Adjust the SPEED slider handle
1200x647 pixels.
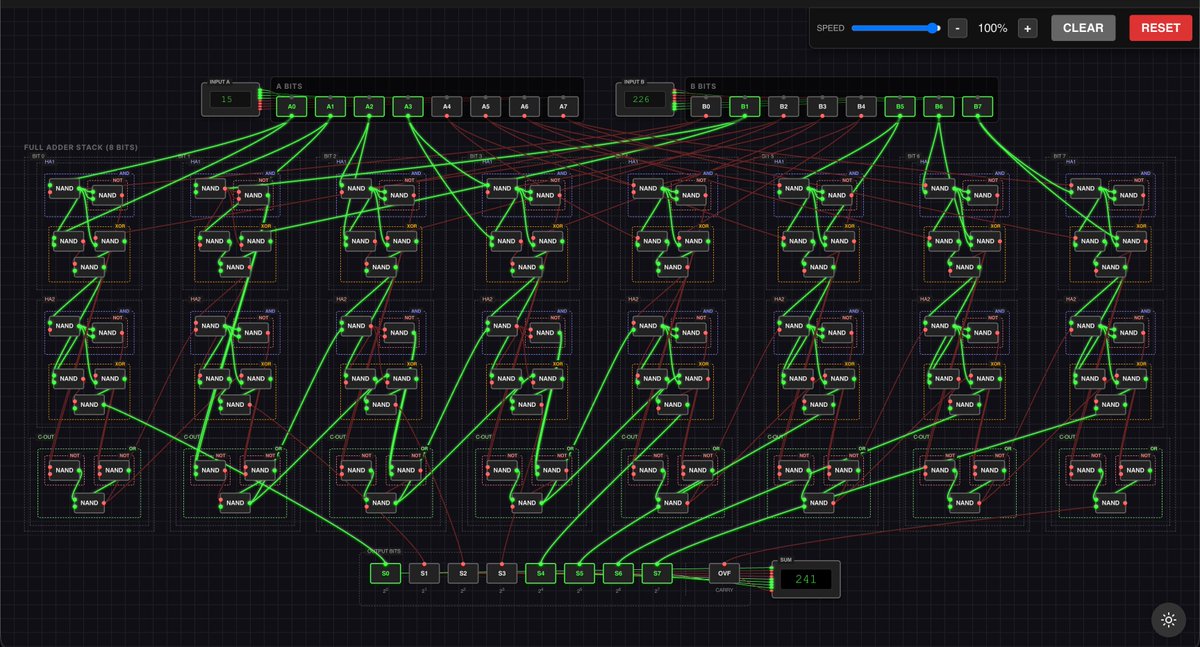tap(934, 28)
